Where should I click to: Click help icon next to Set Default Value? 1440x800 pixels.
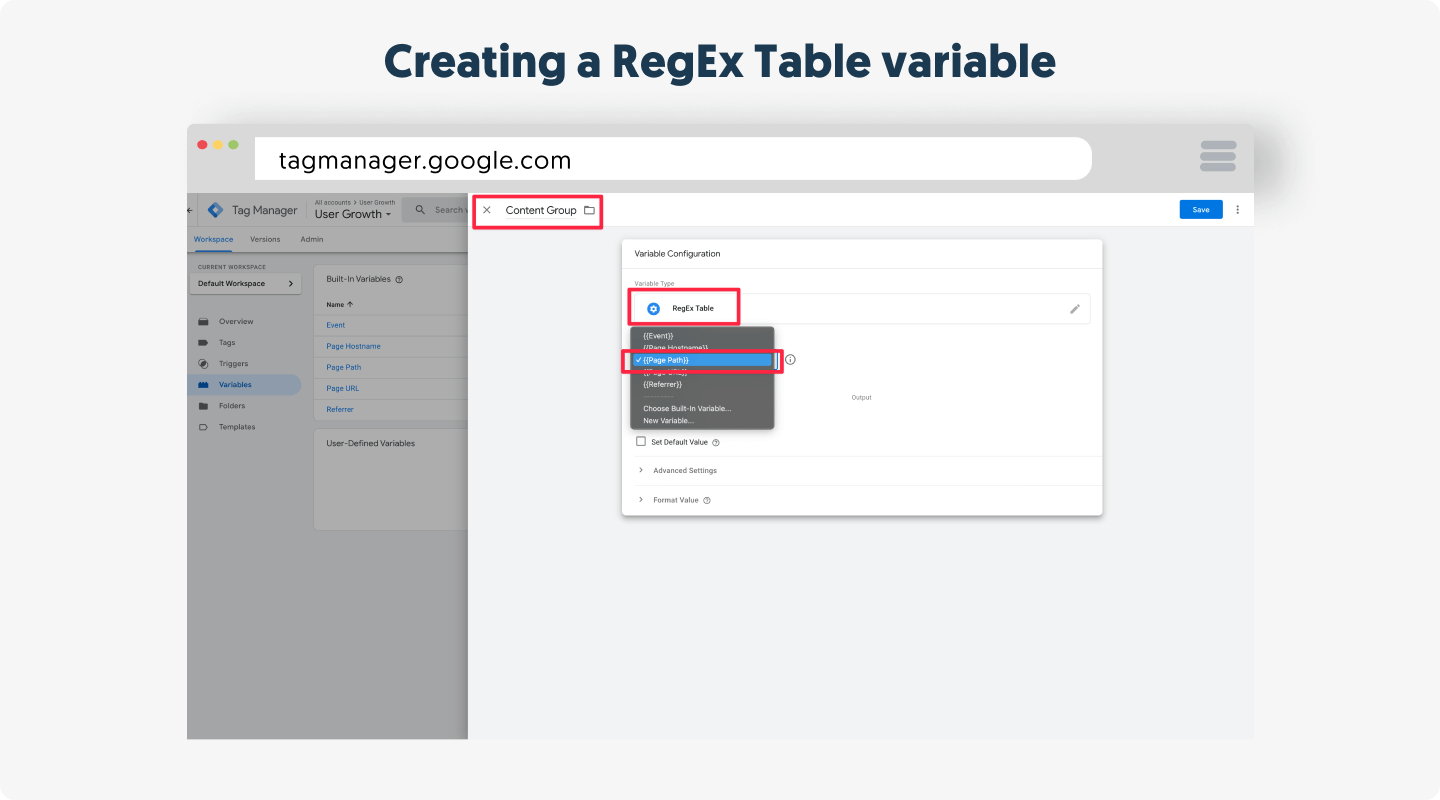point(716,442)
